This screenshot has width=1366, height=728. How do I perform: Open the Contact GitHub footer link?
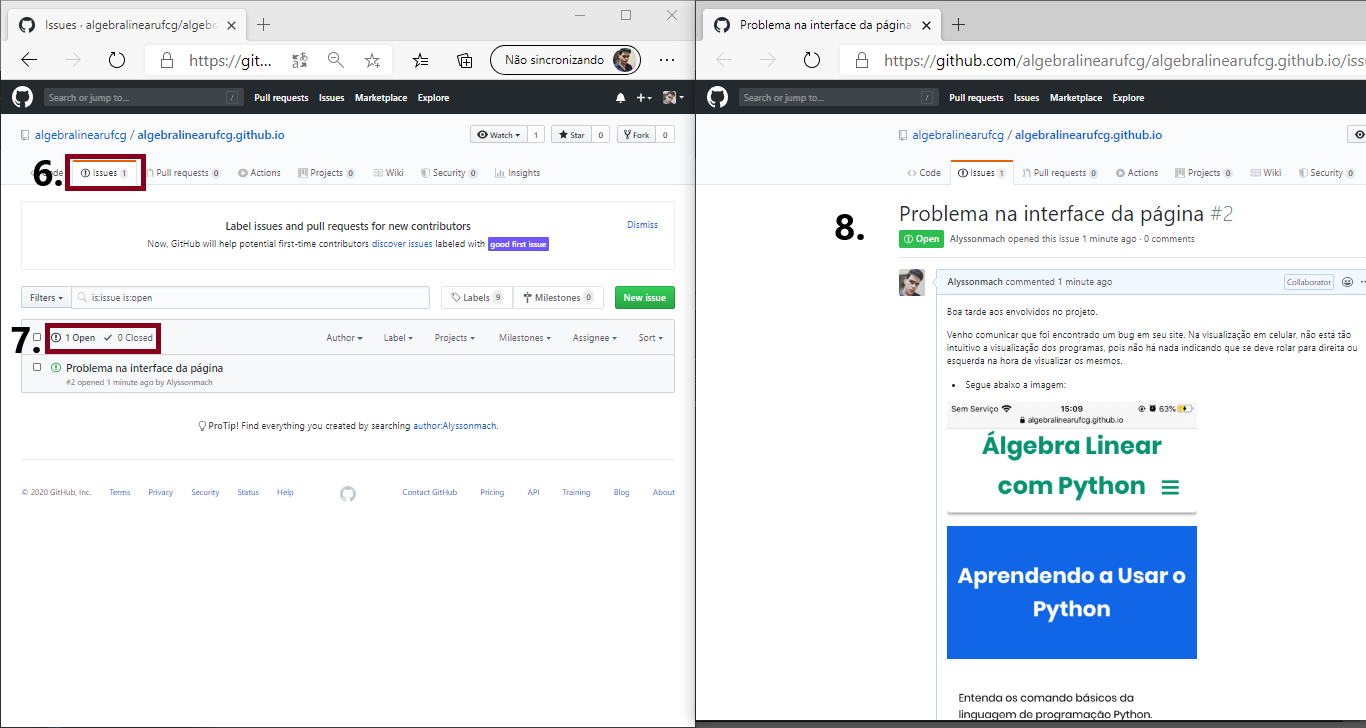click(430, 492)
